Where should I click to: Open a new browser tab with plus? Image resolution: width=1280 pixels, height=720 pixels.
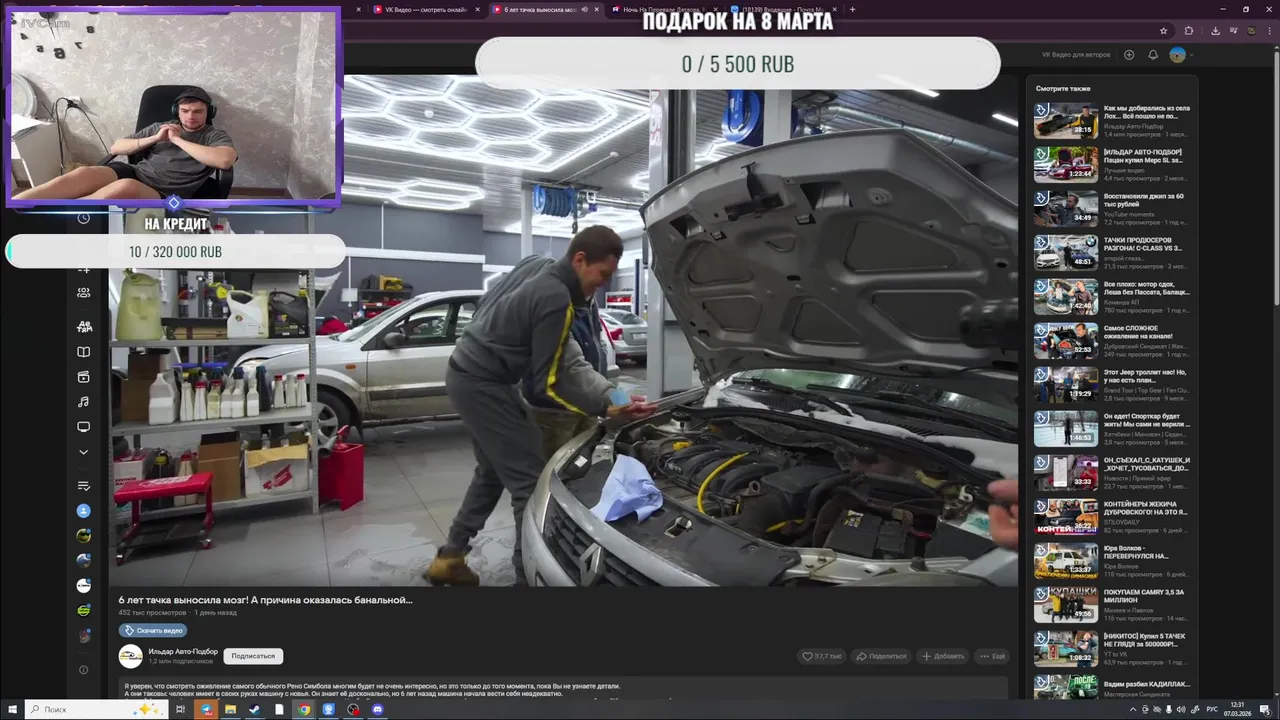pyautogui.click(x=852, y=9)
